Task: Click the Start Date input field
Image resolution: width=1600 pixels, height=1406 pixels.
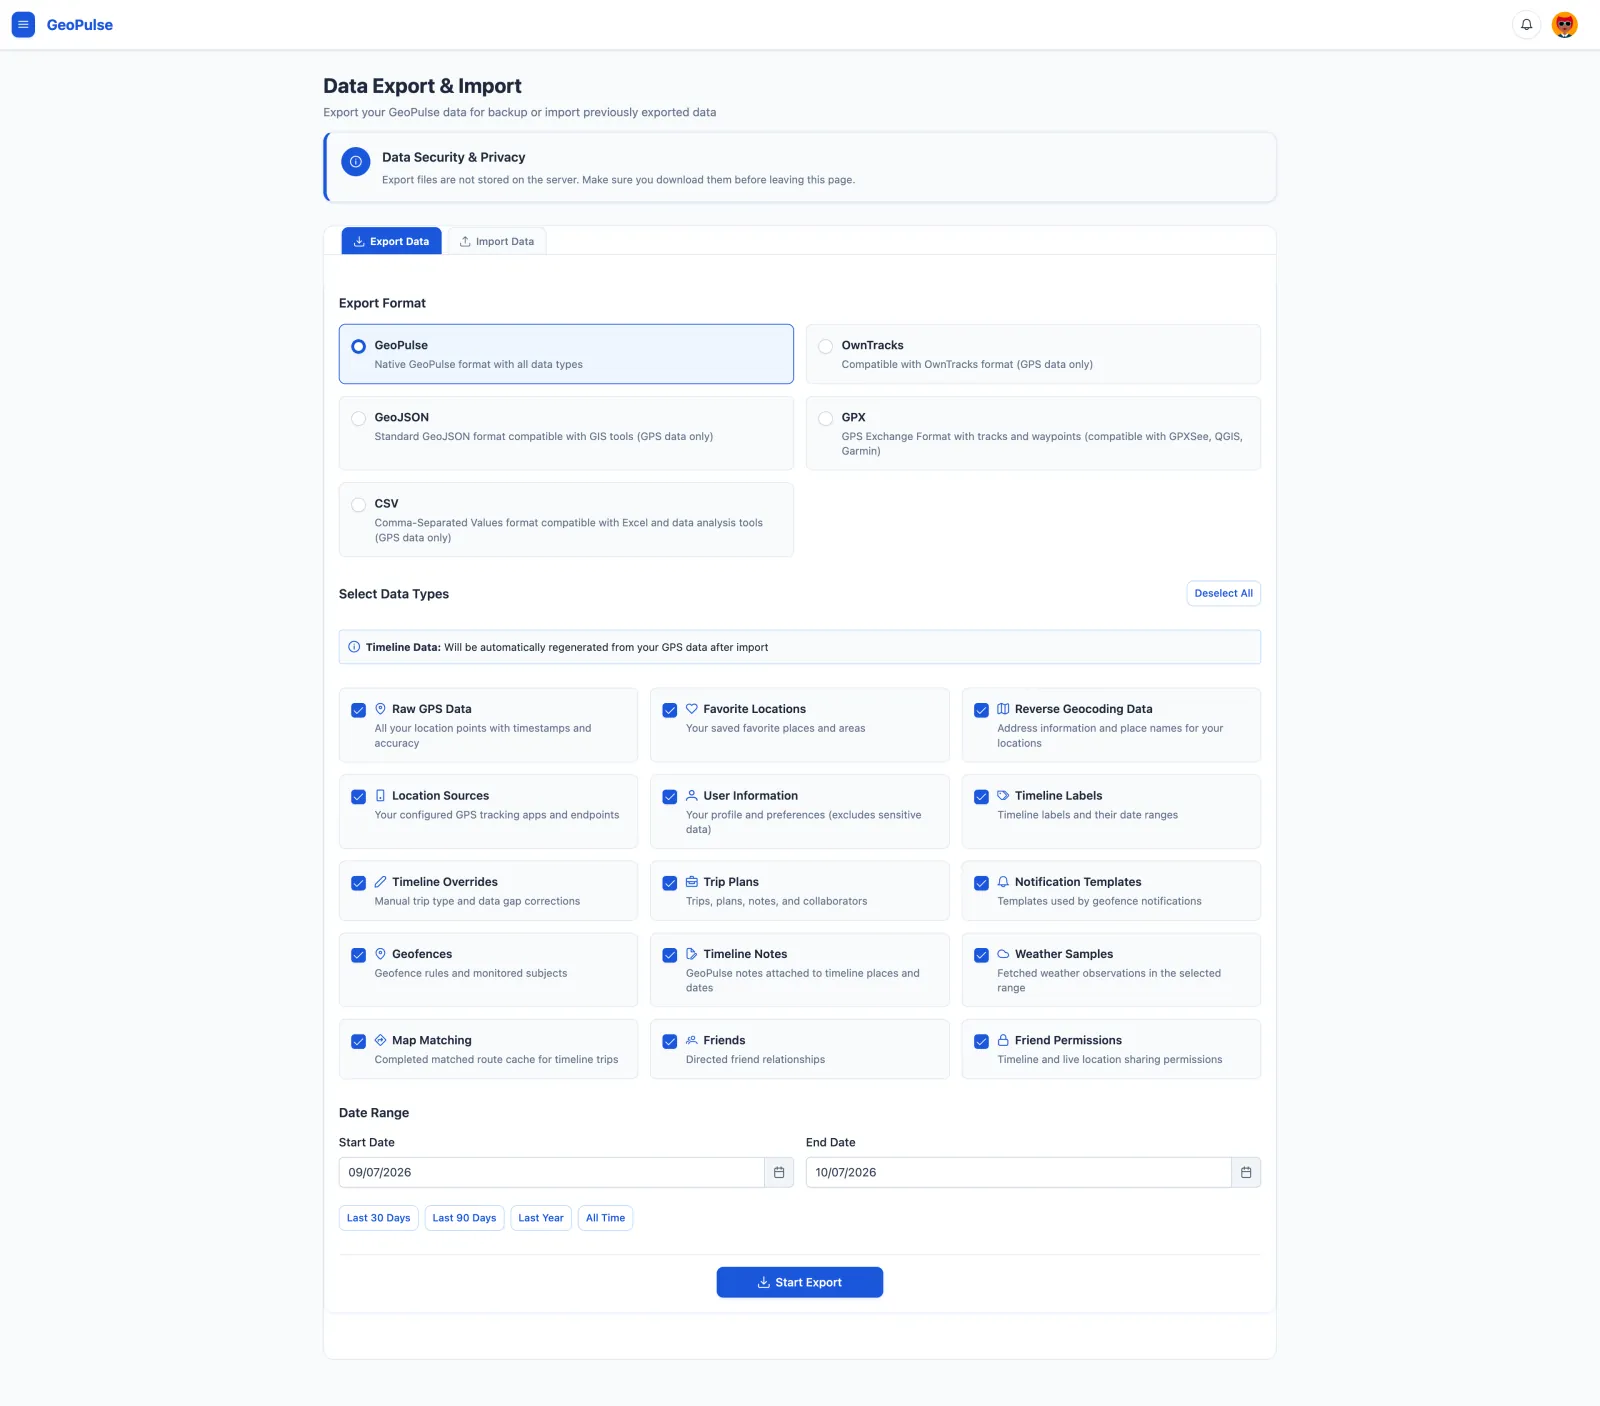Action: click(x=552, y=1173)
